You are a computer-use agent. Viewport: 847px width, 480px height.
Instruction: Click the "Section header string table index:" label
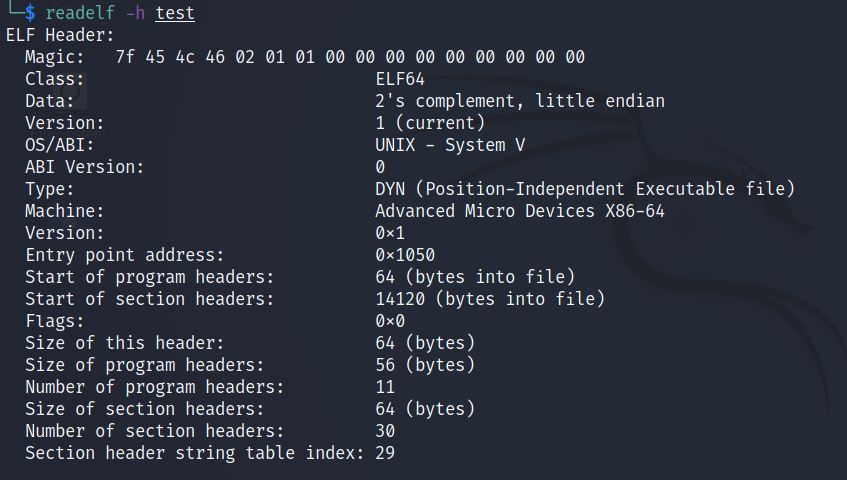coord(194,453)
